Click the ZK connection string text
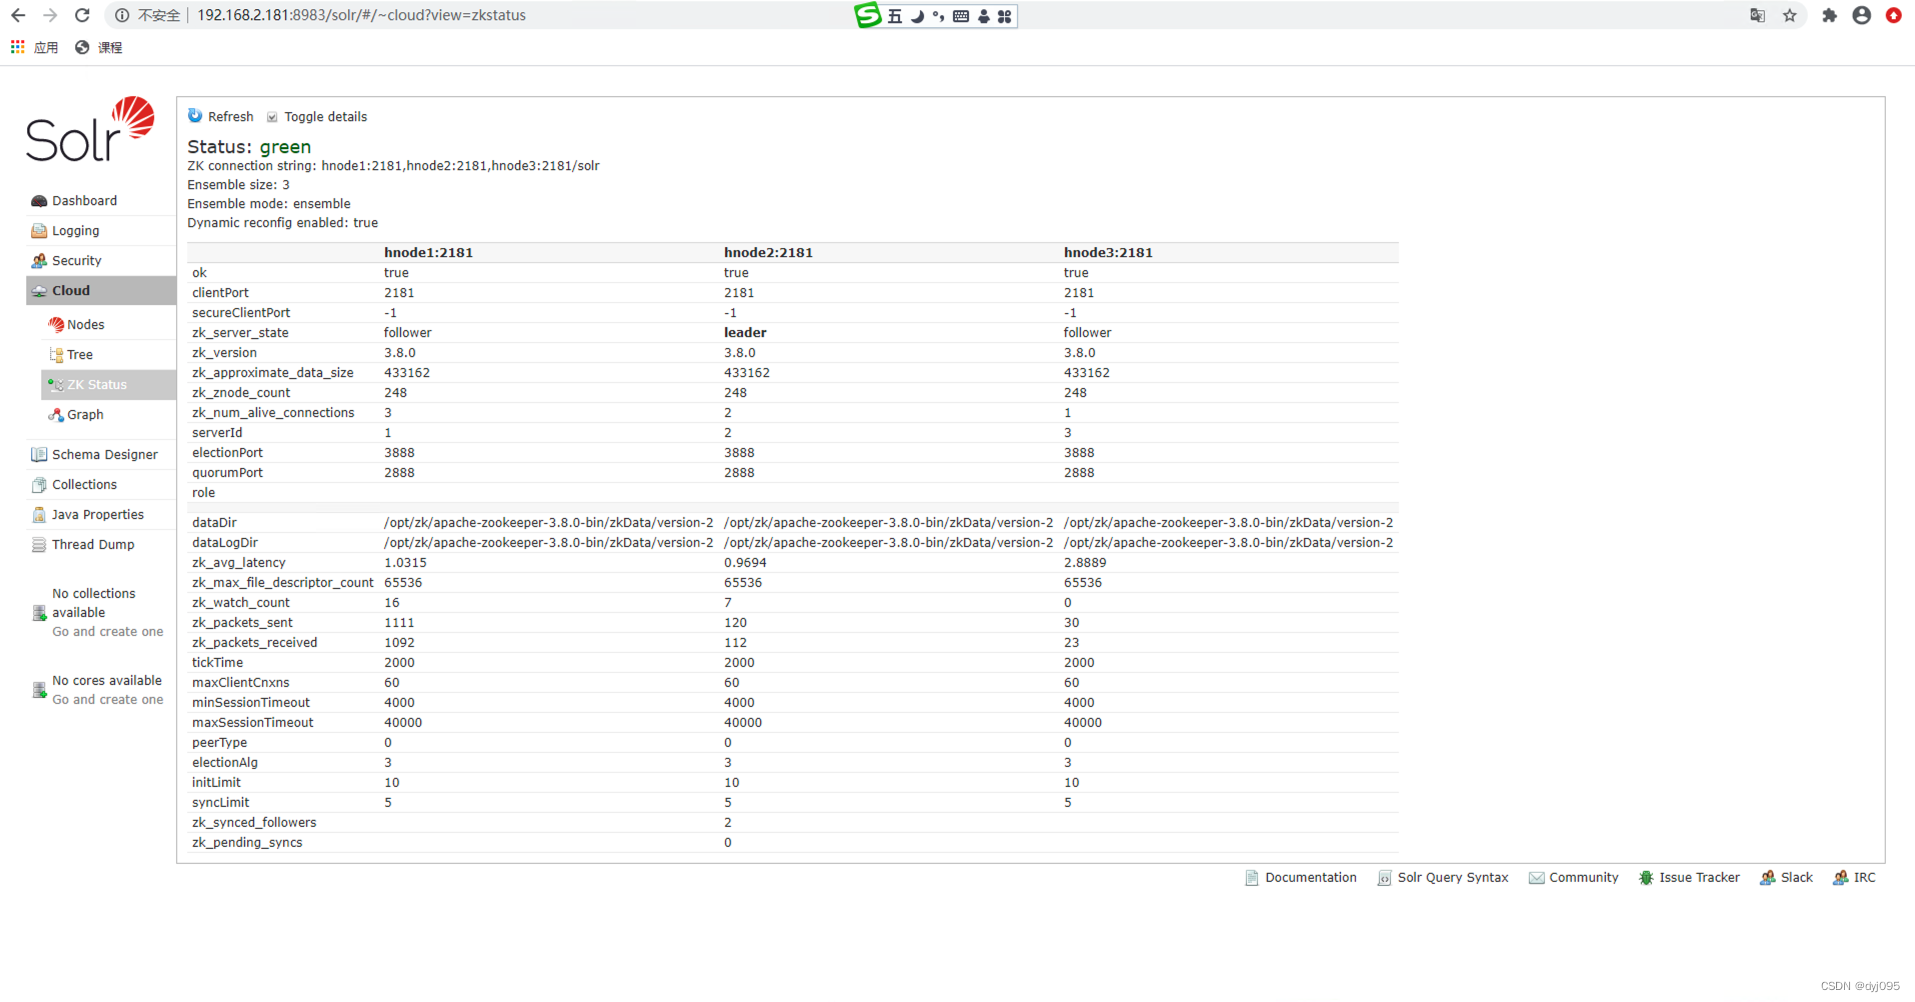This screenshot has height=1002, width=1915. coord(393,166)
